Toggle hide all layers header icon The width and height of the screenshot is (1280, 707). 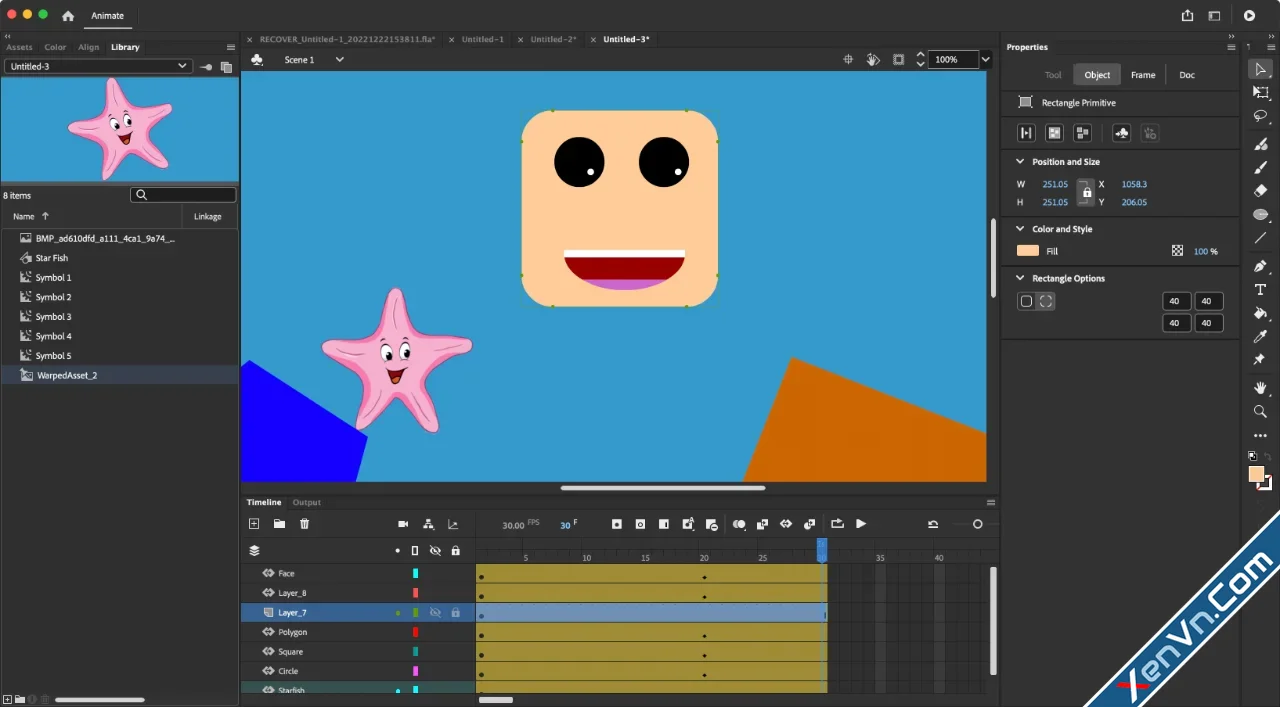435,550
